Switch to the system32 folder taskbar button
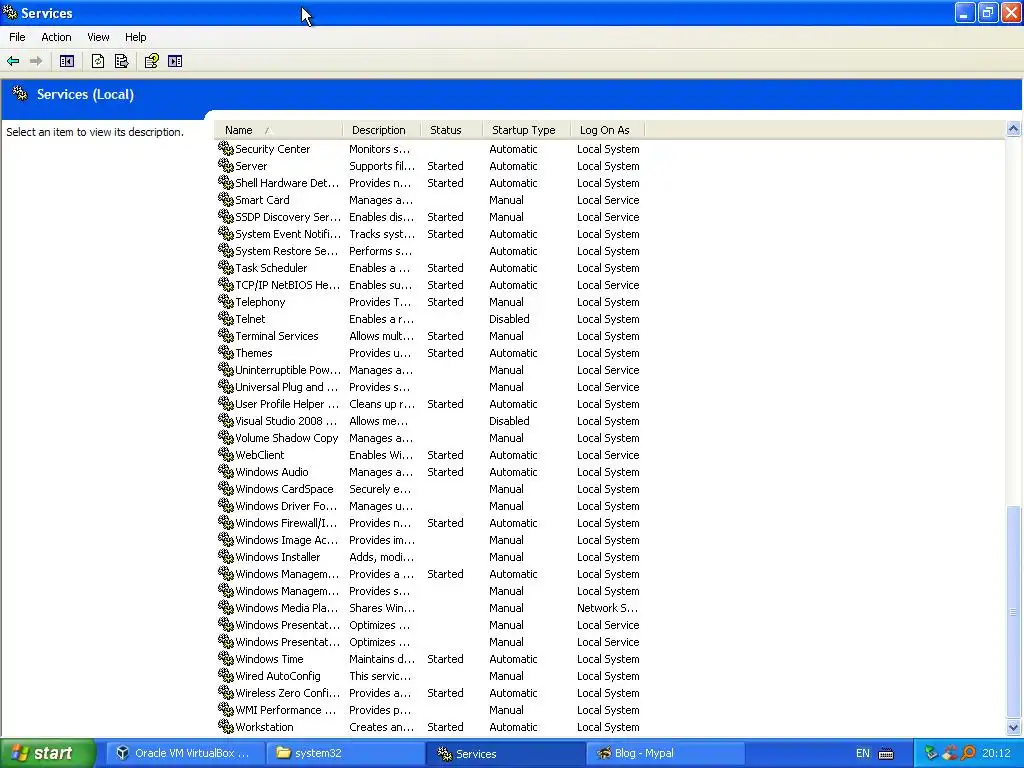 tap(344, 753)
